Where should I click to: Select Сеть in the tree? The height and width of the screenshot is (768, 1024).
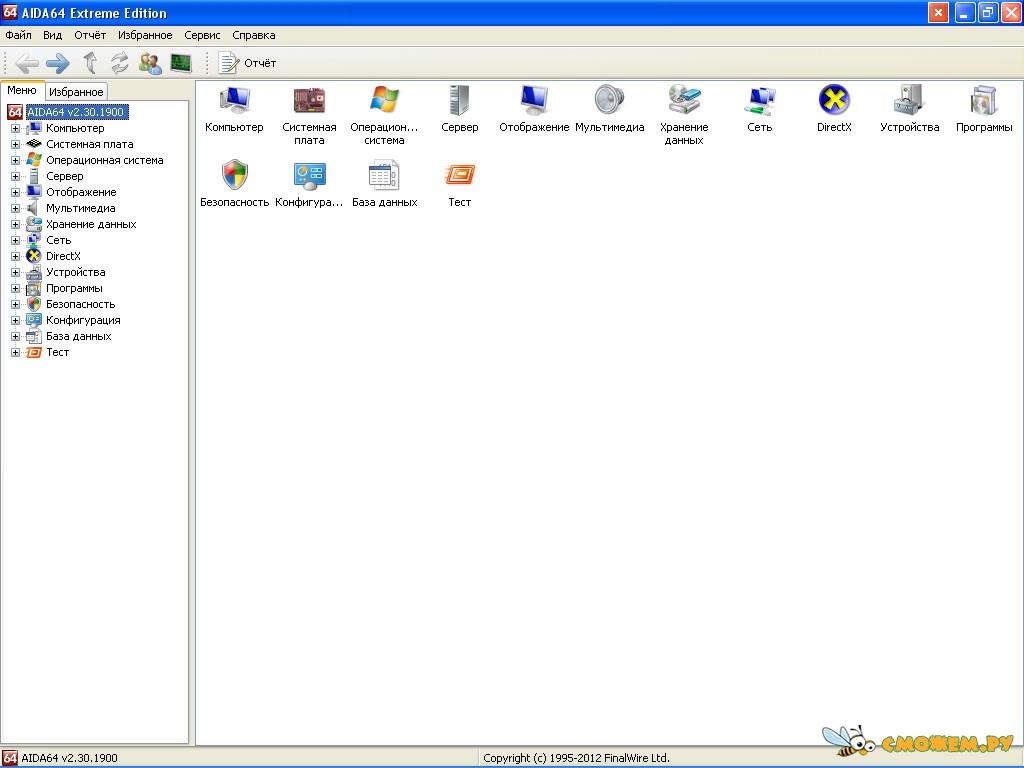click(58, 240)
